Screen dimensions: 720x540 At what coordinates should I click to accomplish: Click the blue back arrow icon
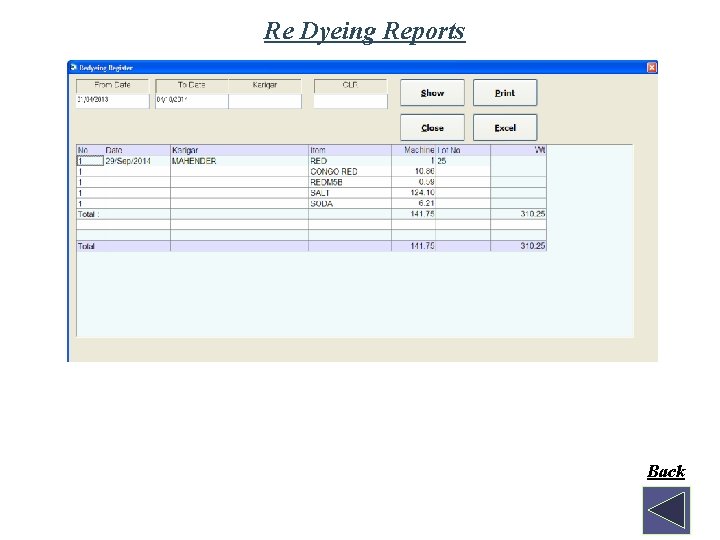(666, 510)
